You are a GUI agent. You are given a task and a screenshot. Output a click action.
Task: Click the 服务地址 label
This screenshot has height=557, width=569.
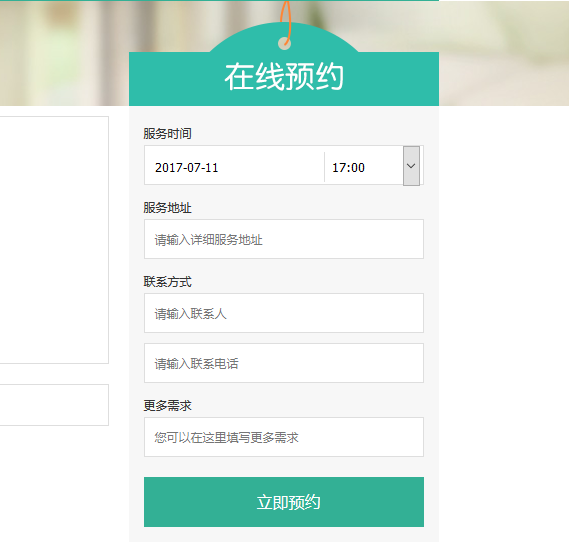pos(167,208)
